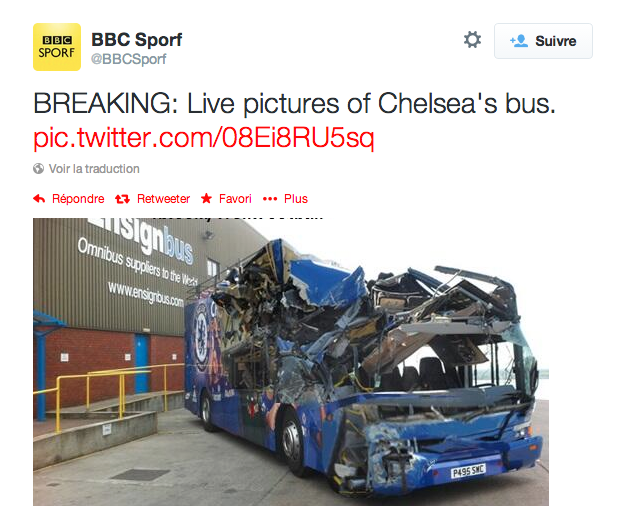Click the Retweeter label
The height and width of the screenshot is (517, 630).
(x=163, y=199)
